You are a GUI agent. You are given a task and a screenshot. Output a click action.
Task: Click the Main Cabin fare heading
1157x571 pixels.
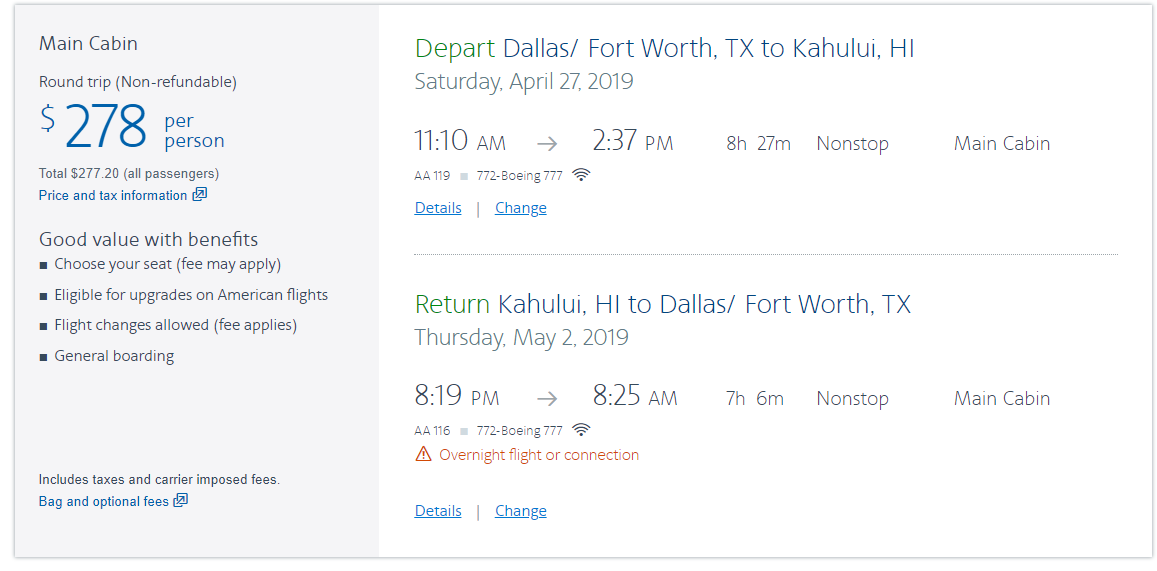coord(88,44)
